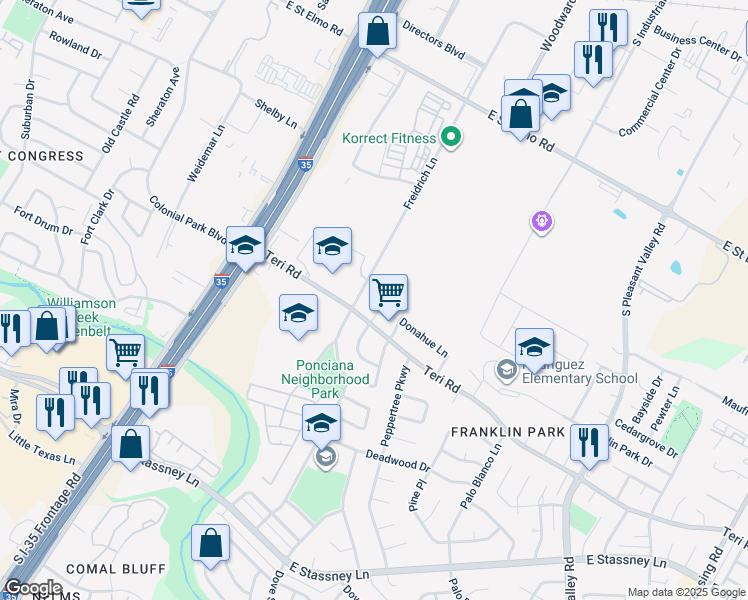748x600 pixels.
Task: Click the school pin beside the Colonial Park Blvd label
Action: pyautogui.click(x=245, y=245)
